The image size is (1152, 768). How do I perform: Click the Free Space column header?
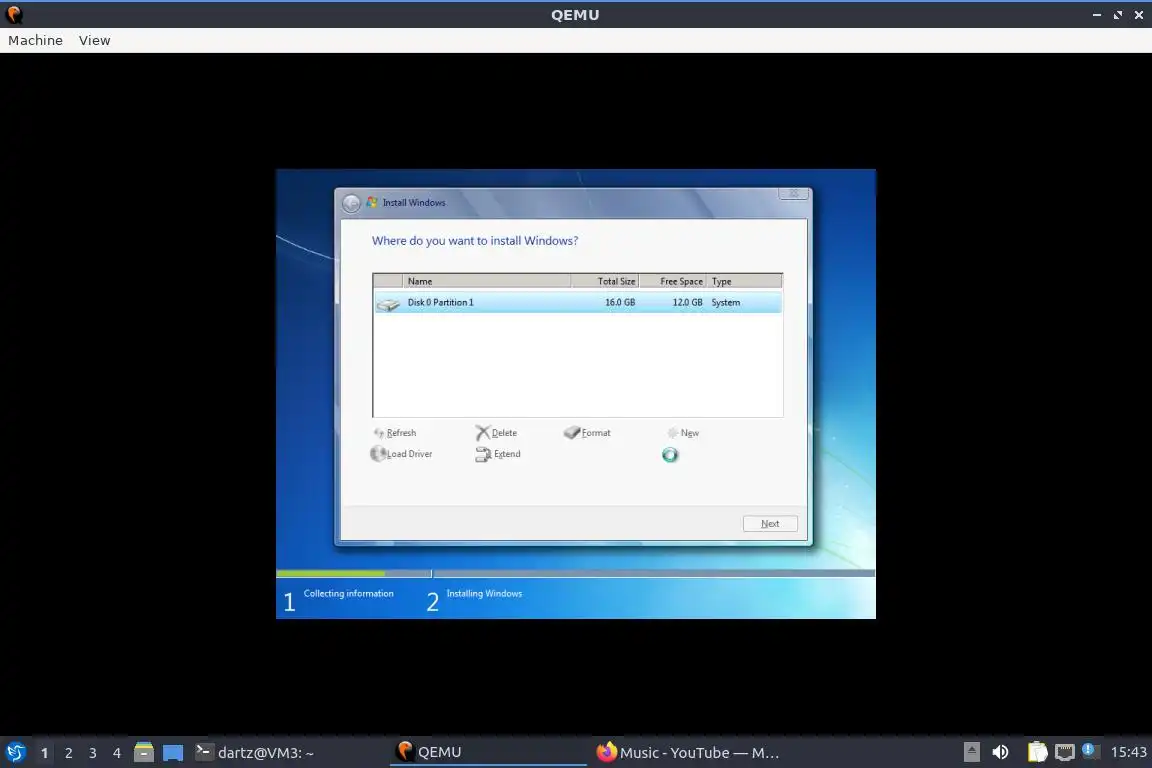(x=673, y=281)
